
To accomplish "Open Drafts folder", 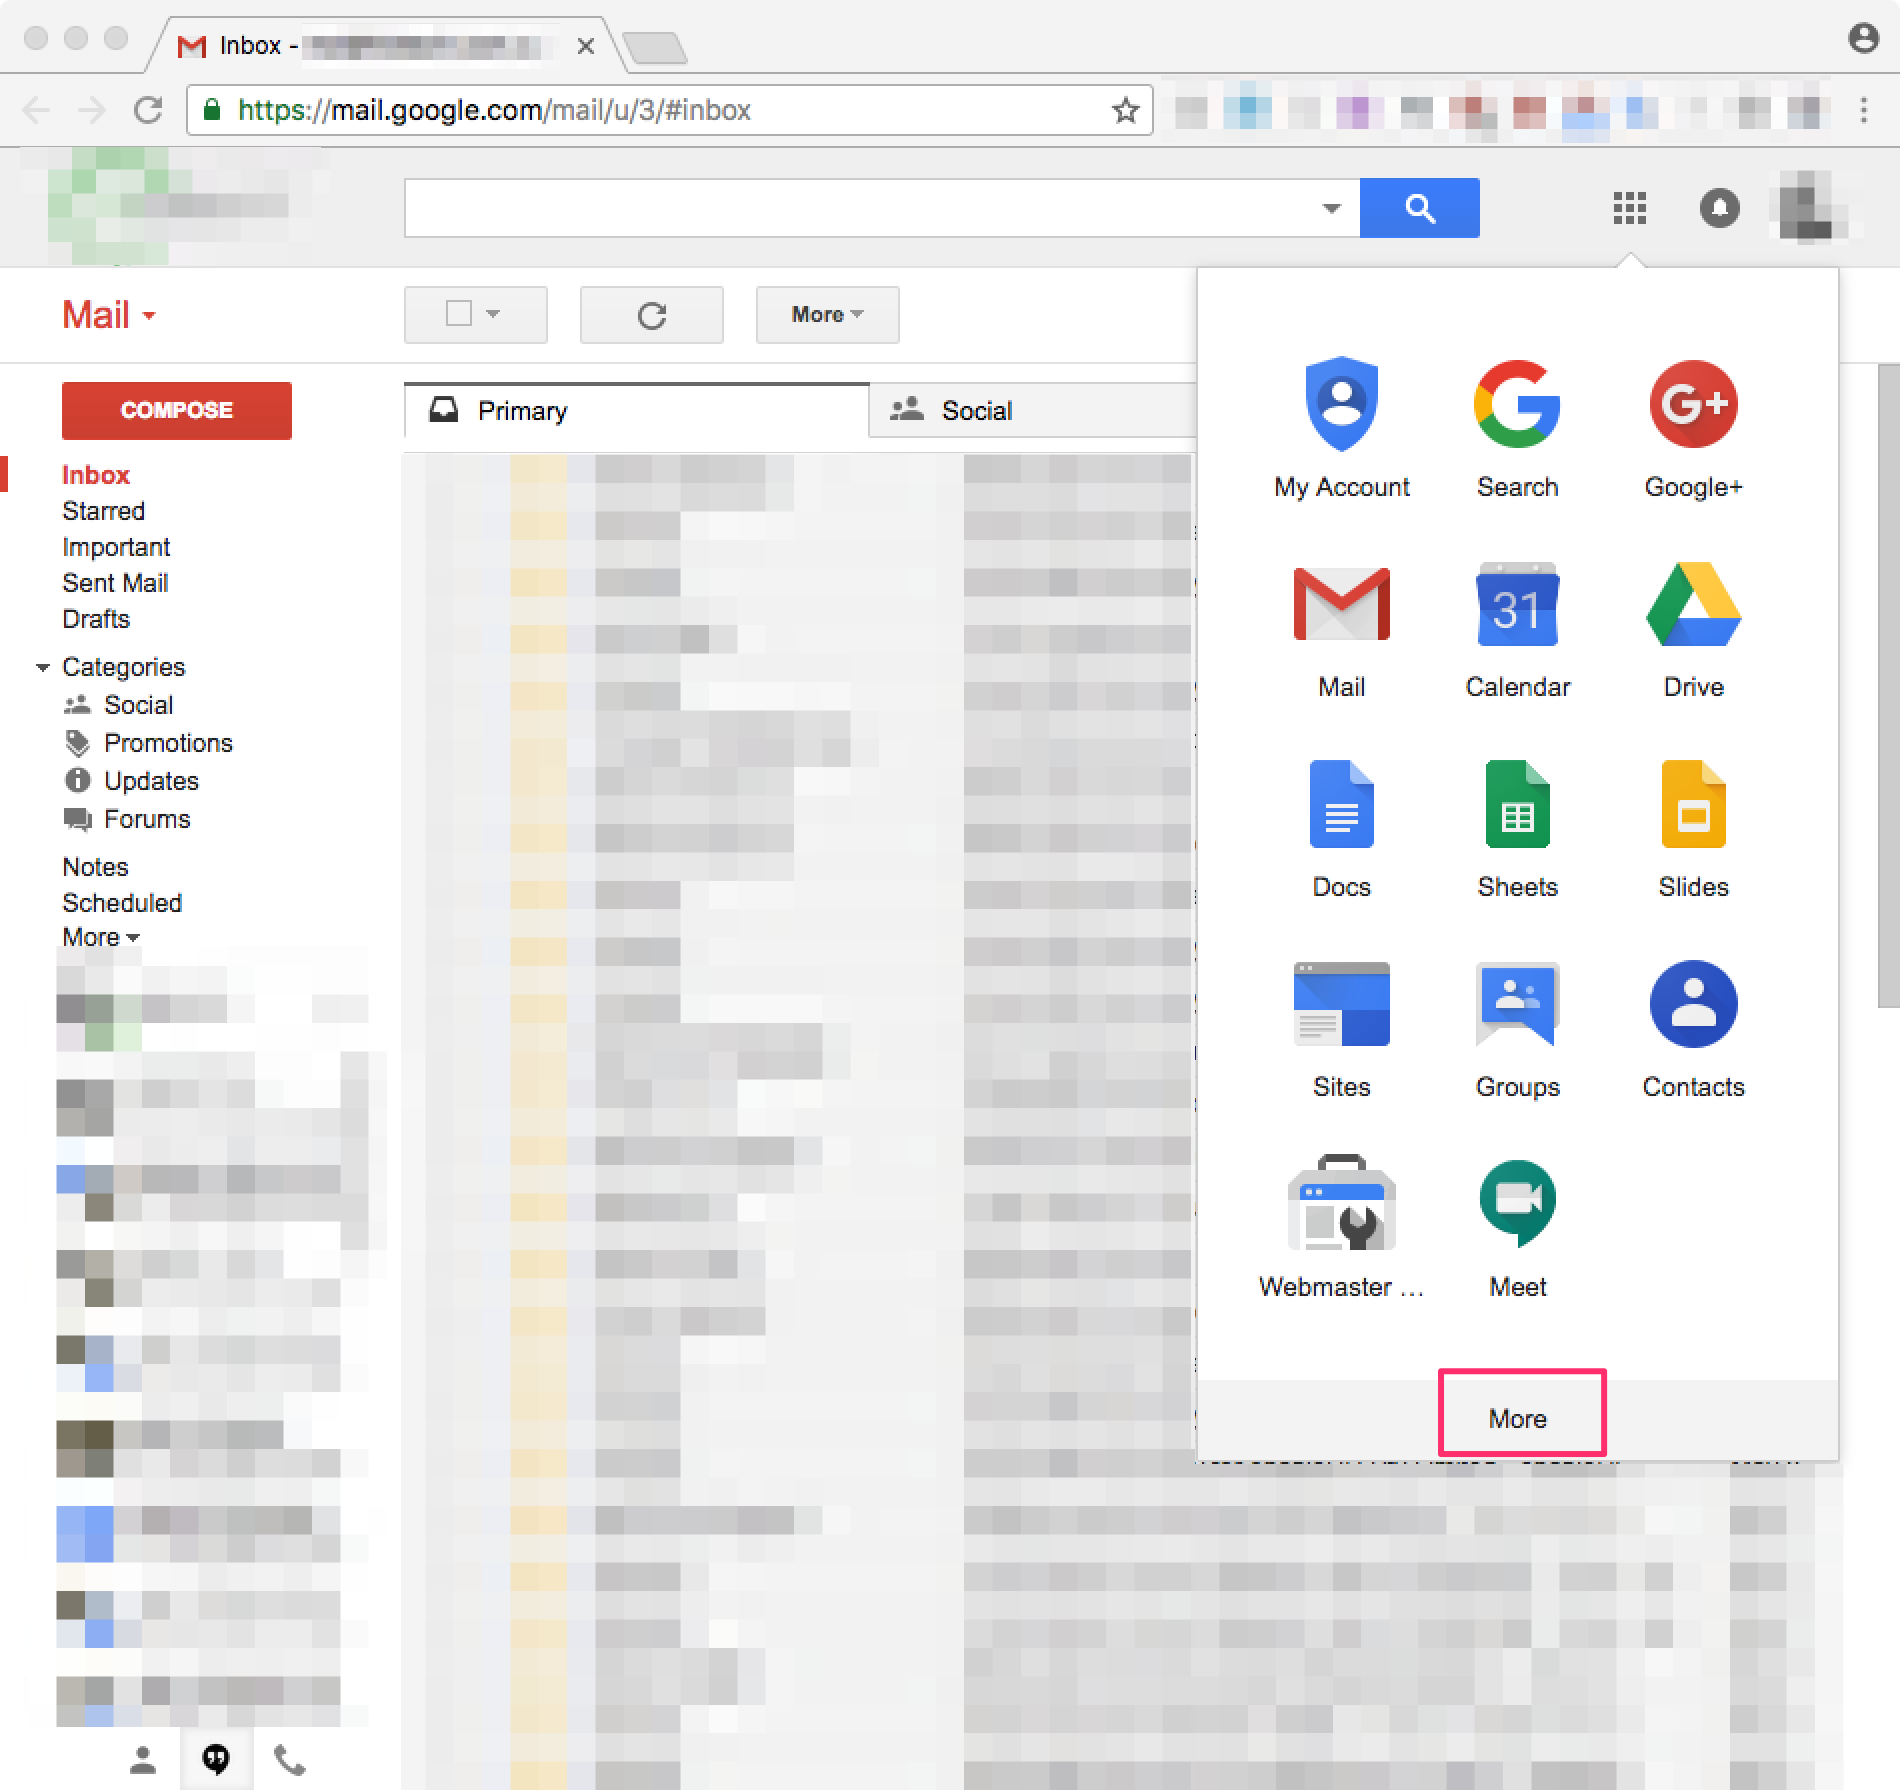I will coord(96,619).
